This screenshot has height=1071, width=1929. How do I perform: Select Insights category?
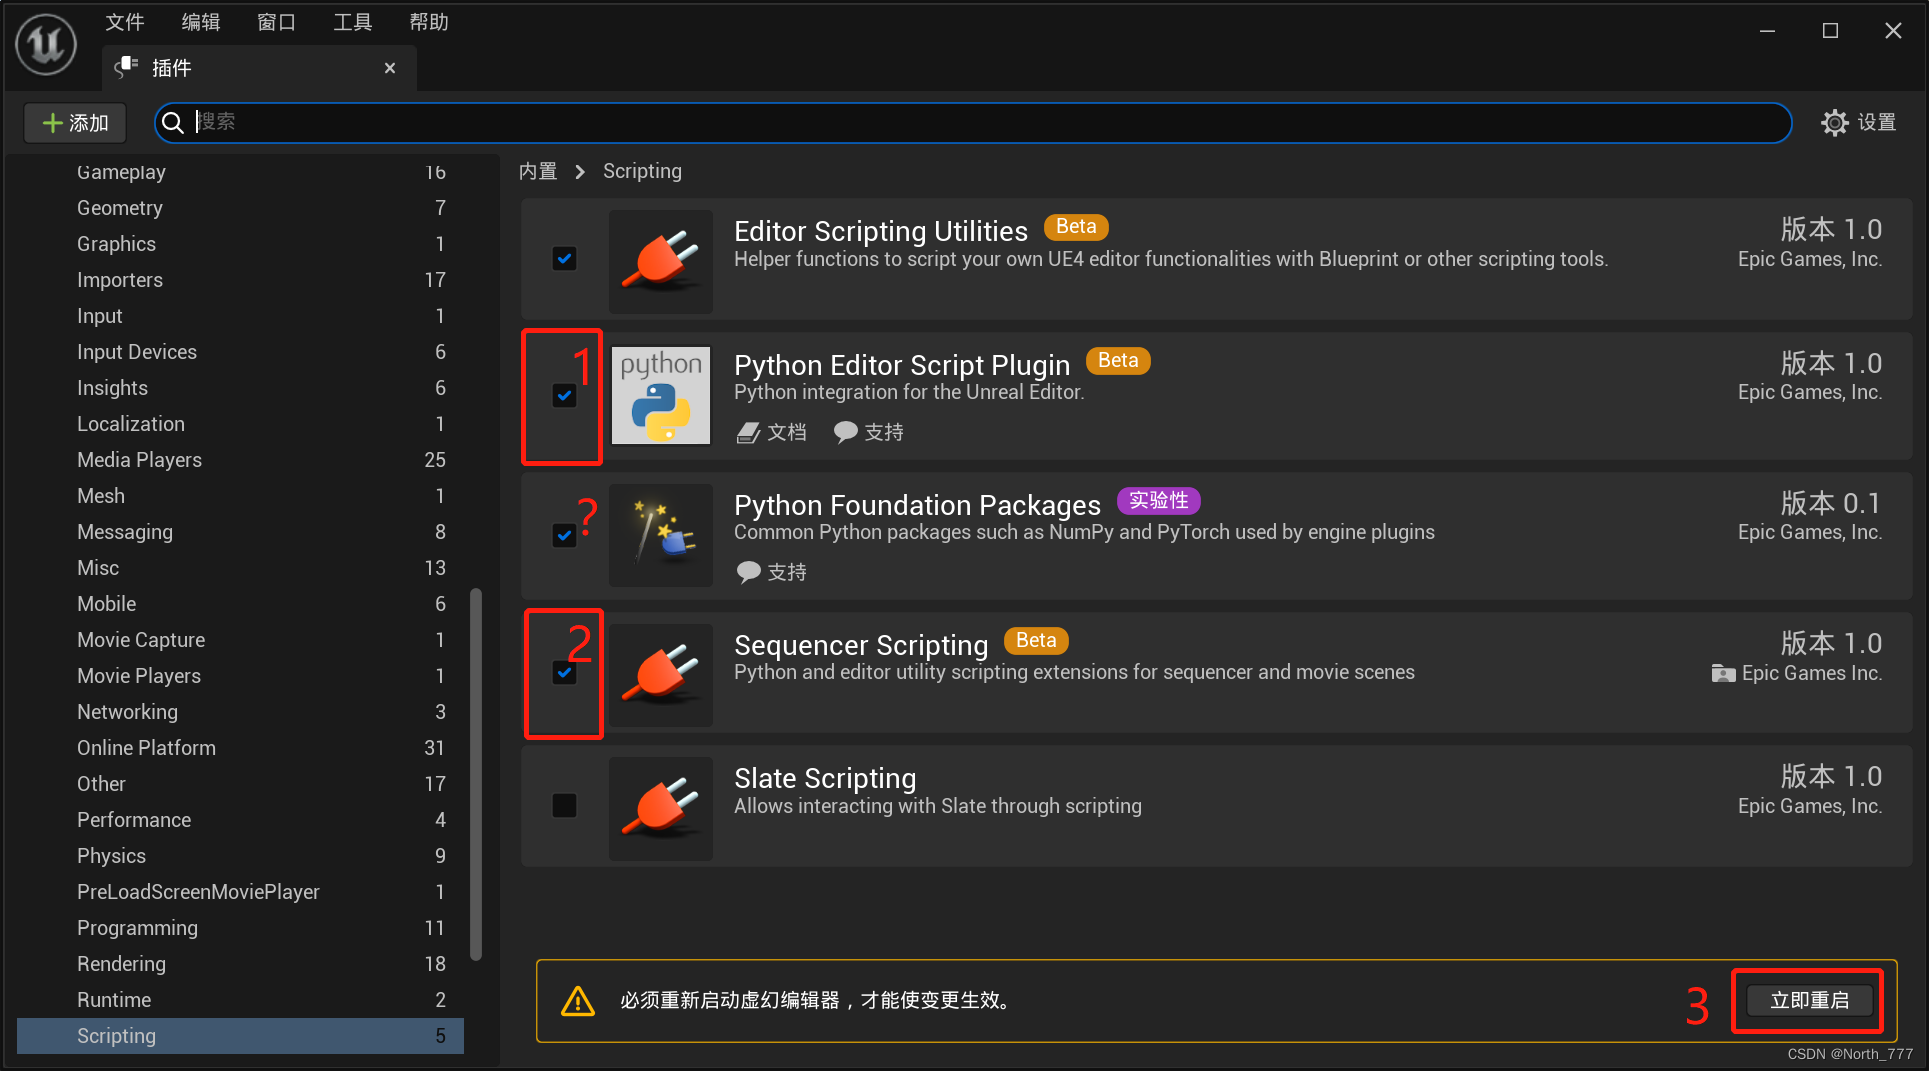tap(240, 388)
